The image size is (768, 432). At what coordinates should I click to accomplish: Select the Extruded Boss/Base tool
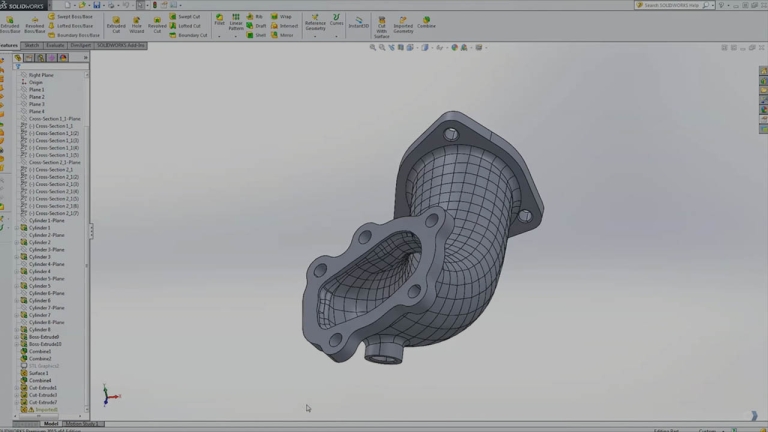tap(10, 24)
